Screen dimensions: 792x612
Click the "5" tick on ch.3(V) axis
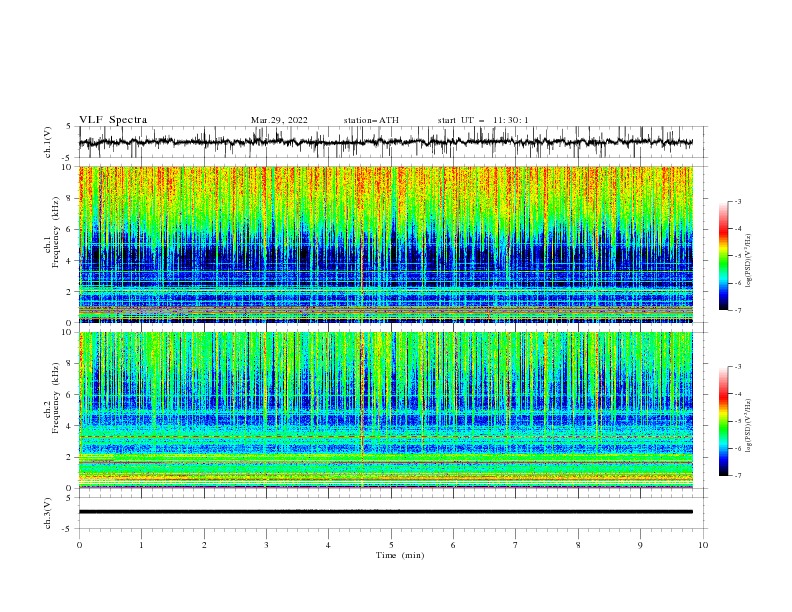(70, 498)
